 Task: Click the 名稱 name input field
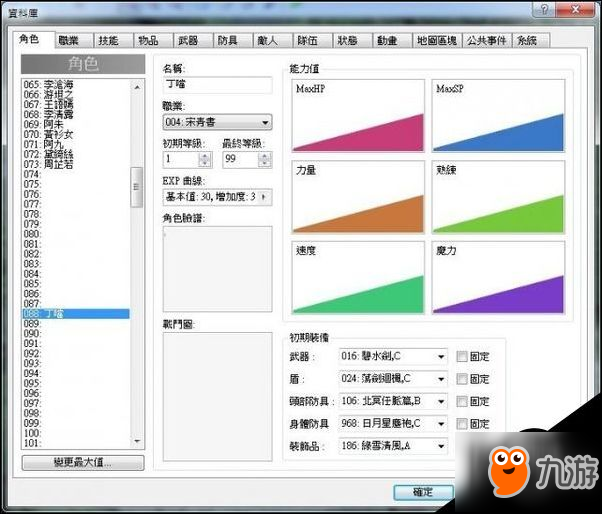[x=217, y=84]
